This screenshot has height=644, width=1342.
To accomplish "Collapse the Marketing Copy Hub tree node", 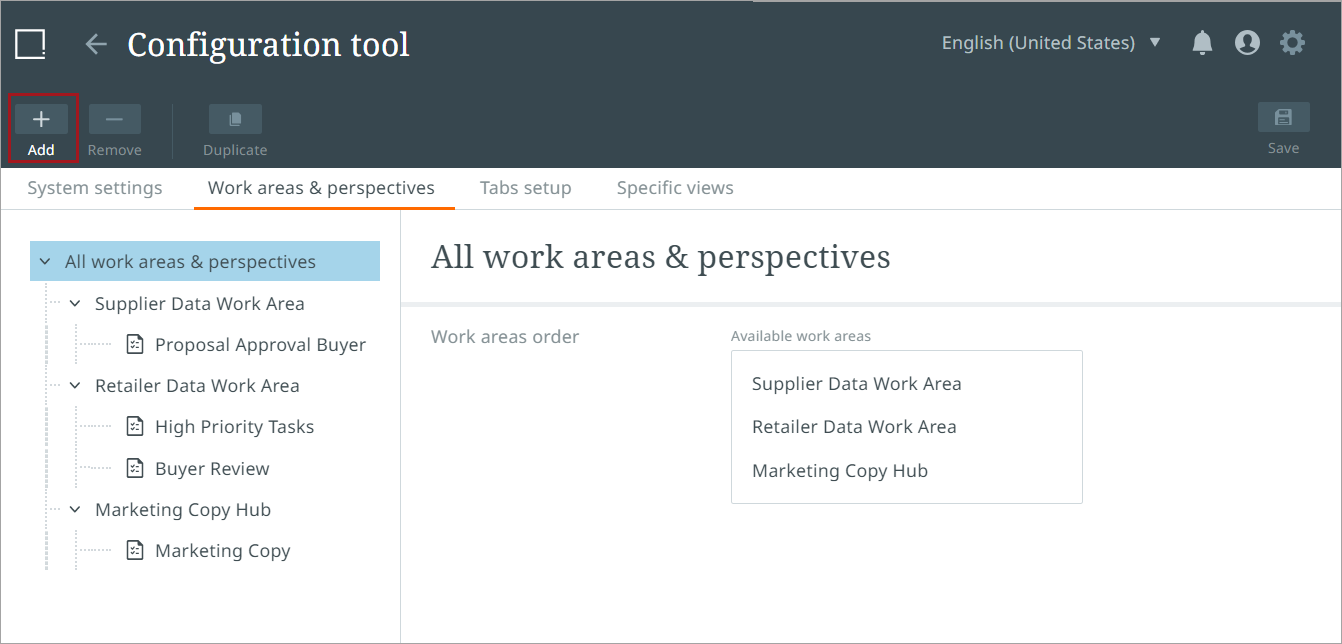I will pos(75,510).
